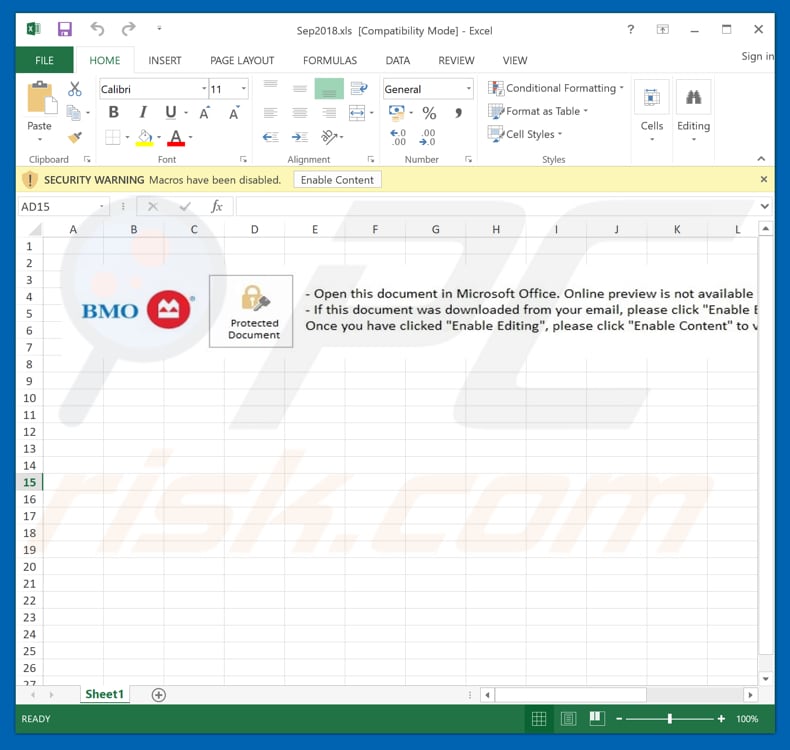Screen dimensions: 790x750
Task: Apply comma style
Action: (458, 113)
